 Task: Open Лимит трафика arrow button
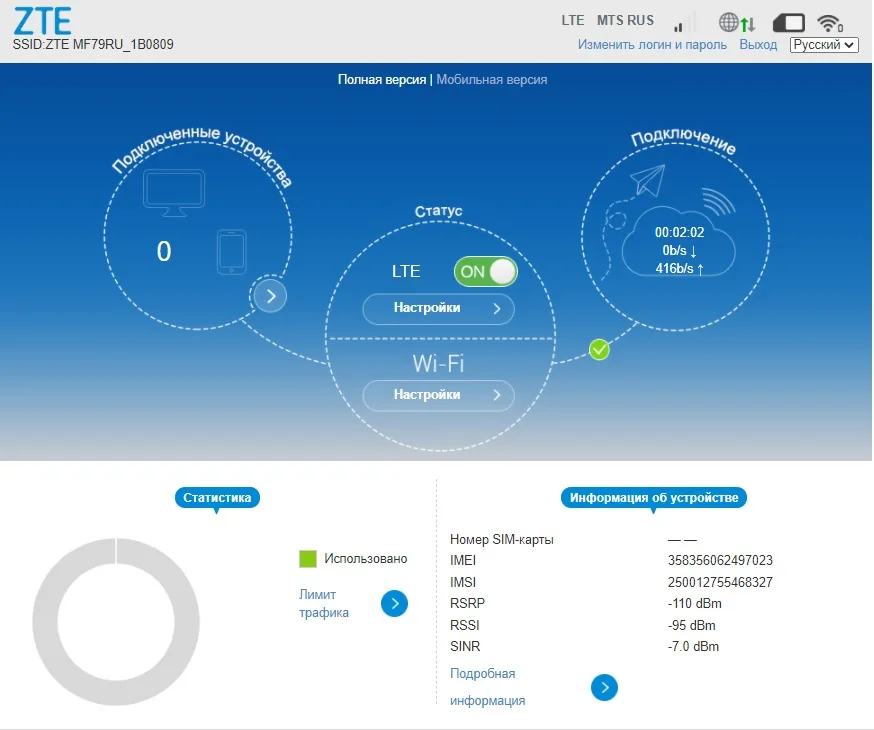tap(394, 603)
